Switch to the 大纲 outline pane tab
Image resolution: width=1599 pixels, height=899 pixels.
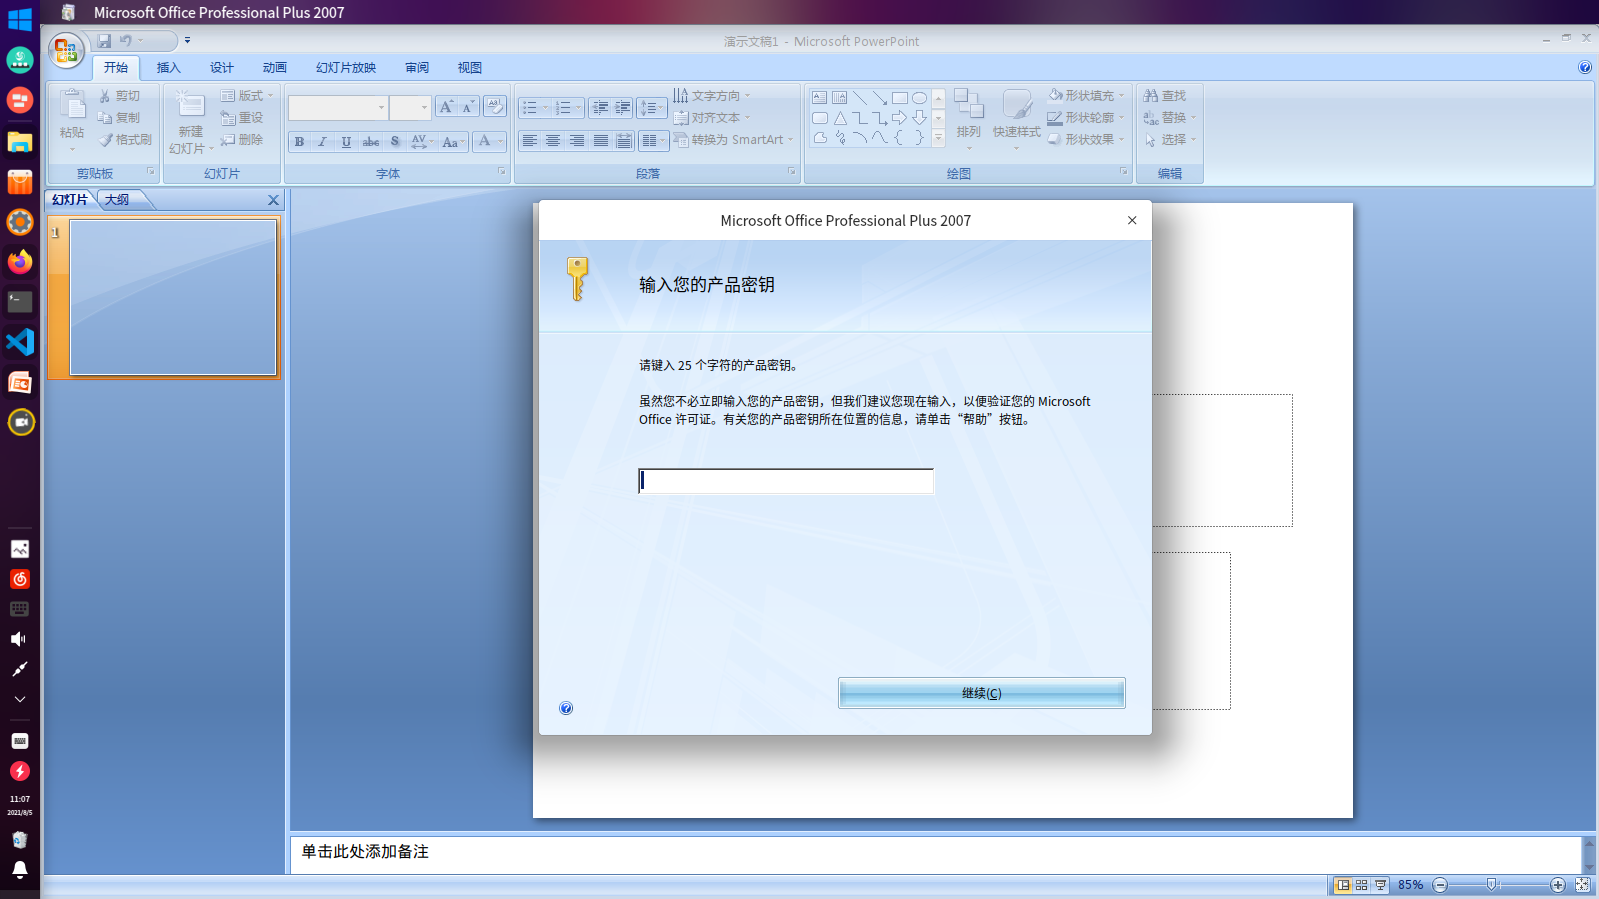click(x=117, y=200)
